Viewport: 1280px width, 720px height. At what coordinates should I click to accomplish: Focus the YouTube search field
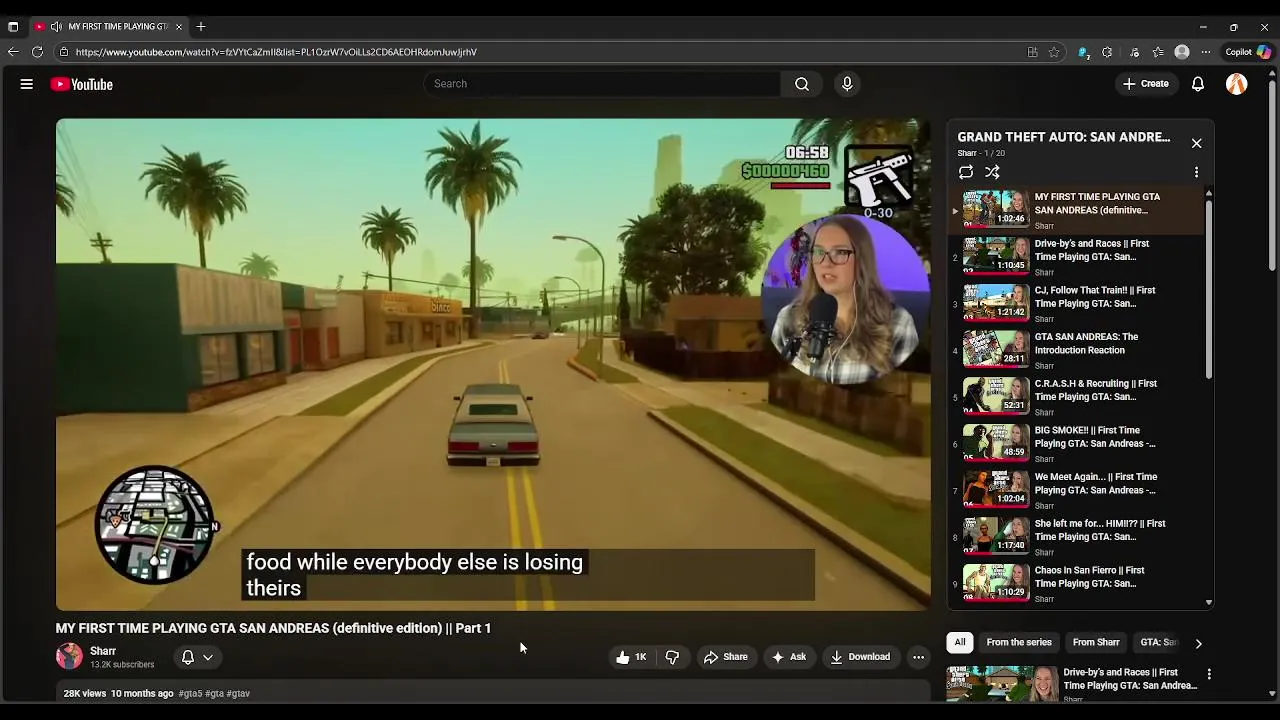click(x=603, y=84)
